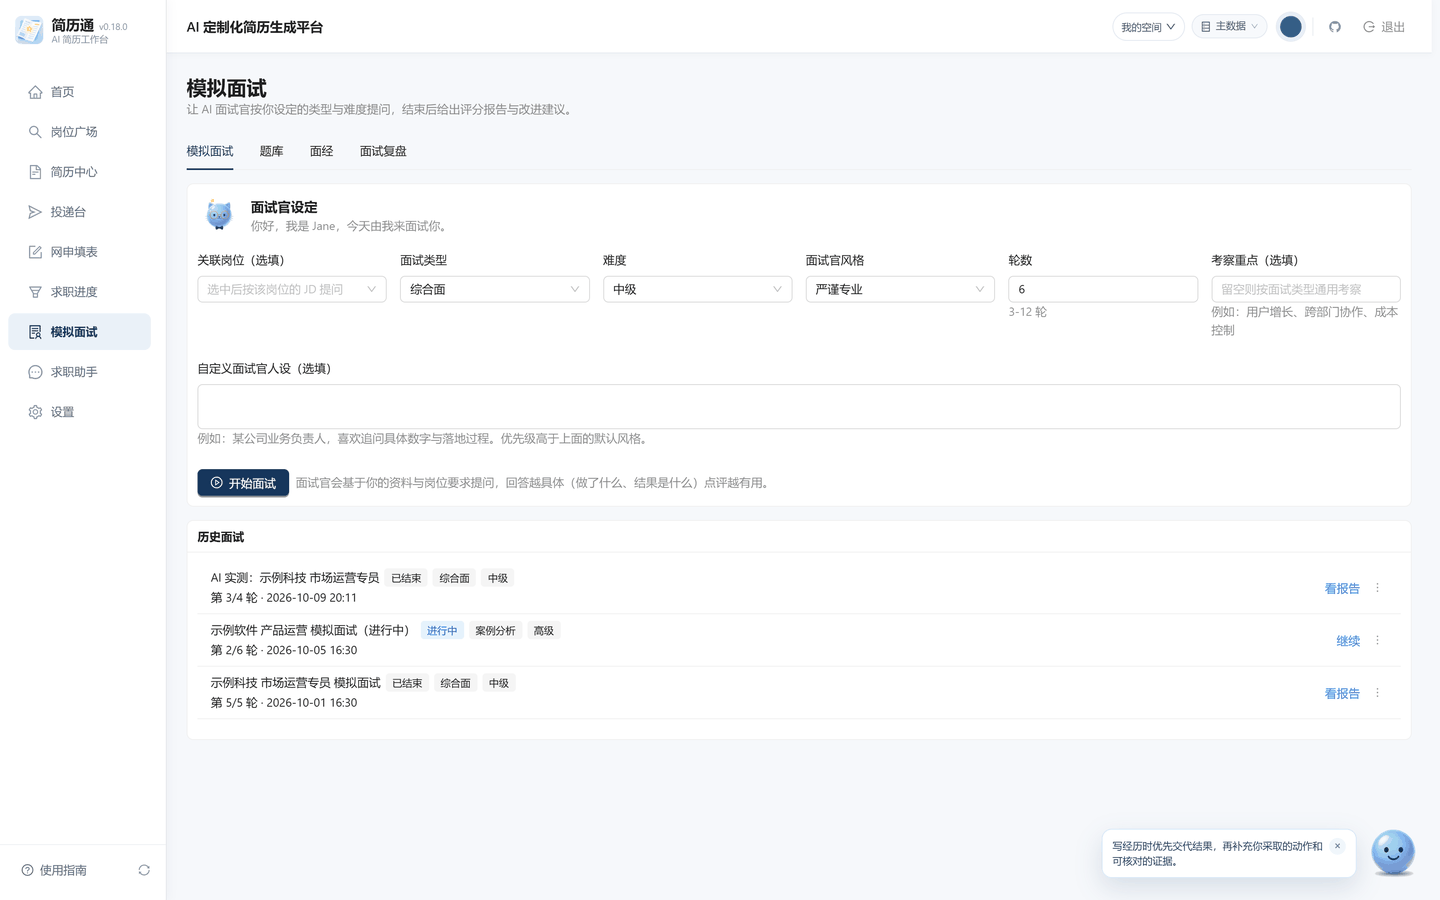Click the smiling assistant mascot
1440x900 pixels.
point(1393,853)
